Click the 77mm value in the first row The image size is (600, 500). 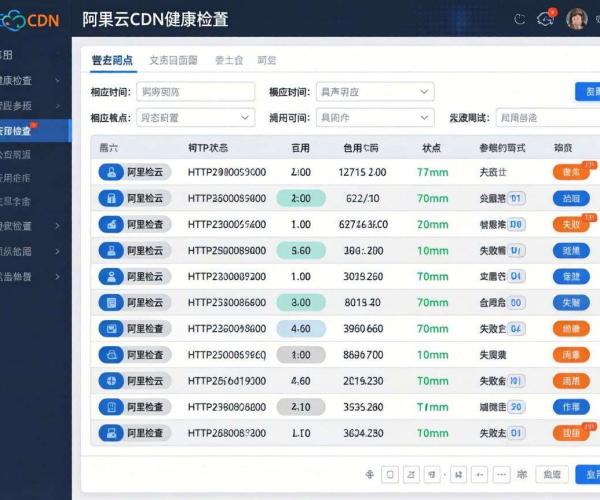[x=432, y=172]
